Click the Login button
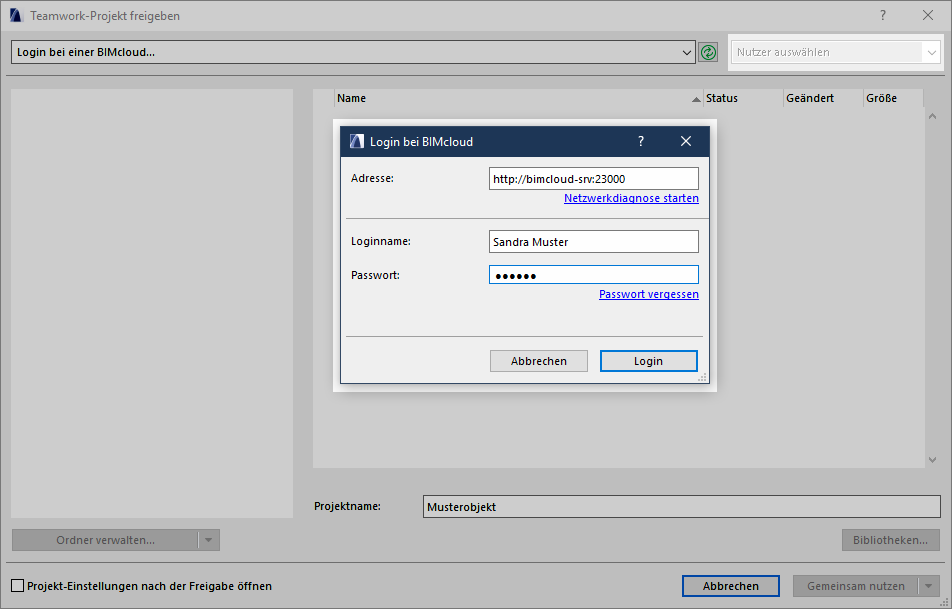Viewport: 952px width, 609px height. [x=648, y=361]
